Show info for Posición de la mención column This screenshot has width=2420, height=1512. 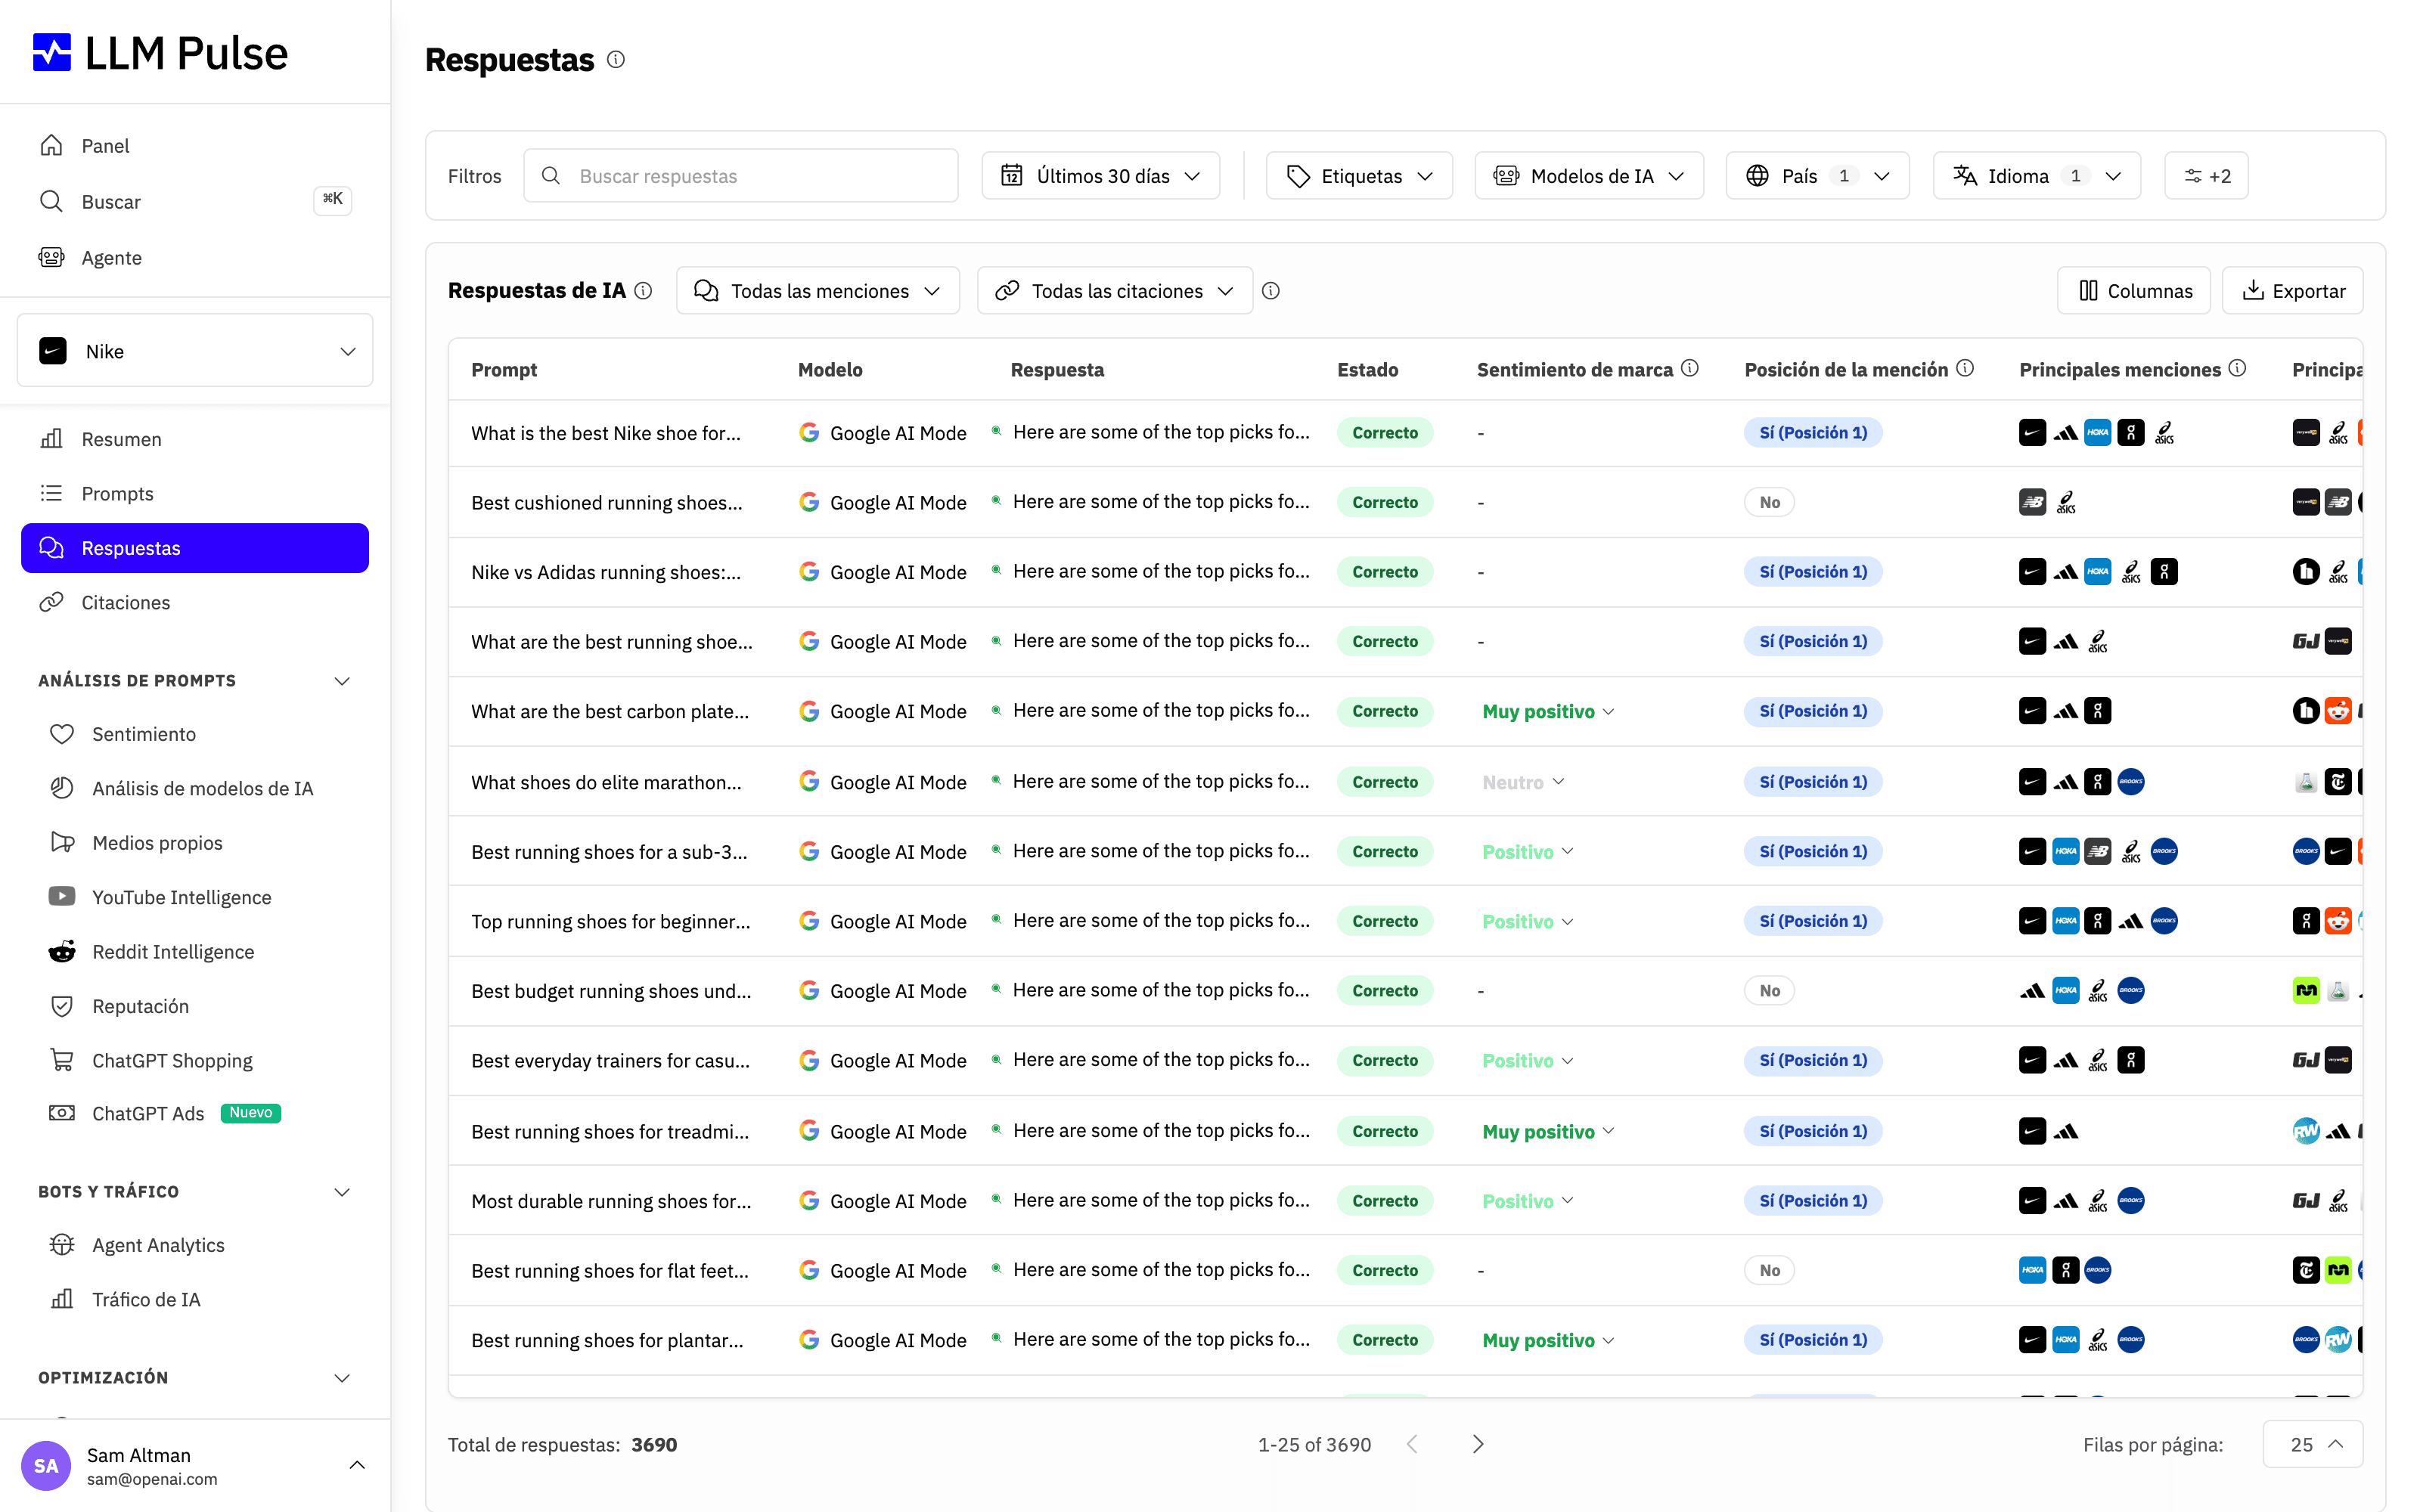1965,368
